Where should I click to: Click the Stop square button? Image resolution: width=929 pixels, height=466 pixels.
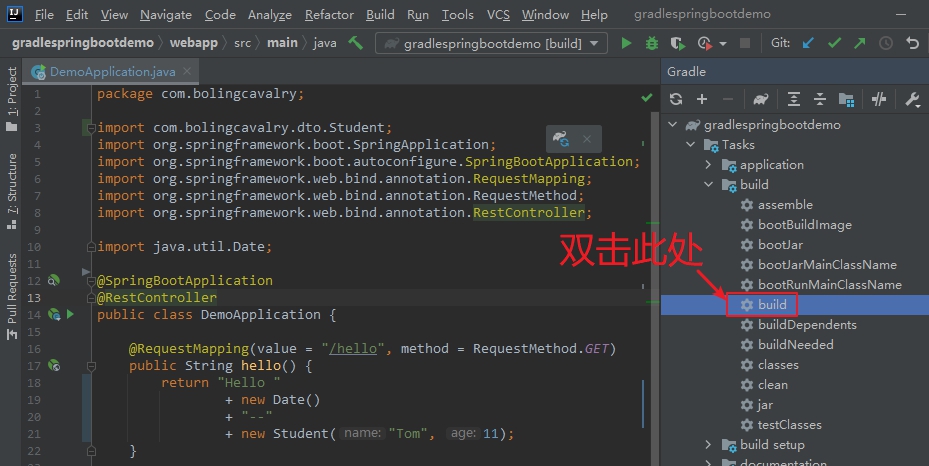coord(745,43)
